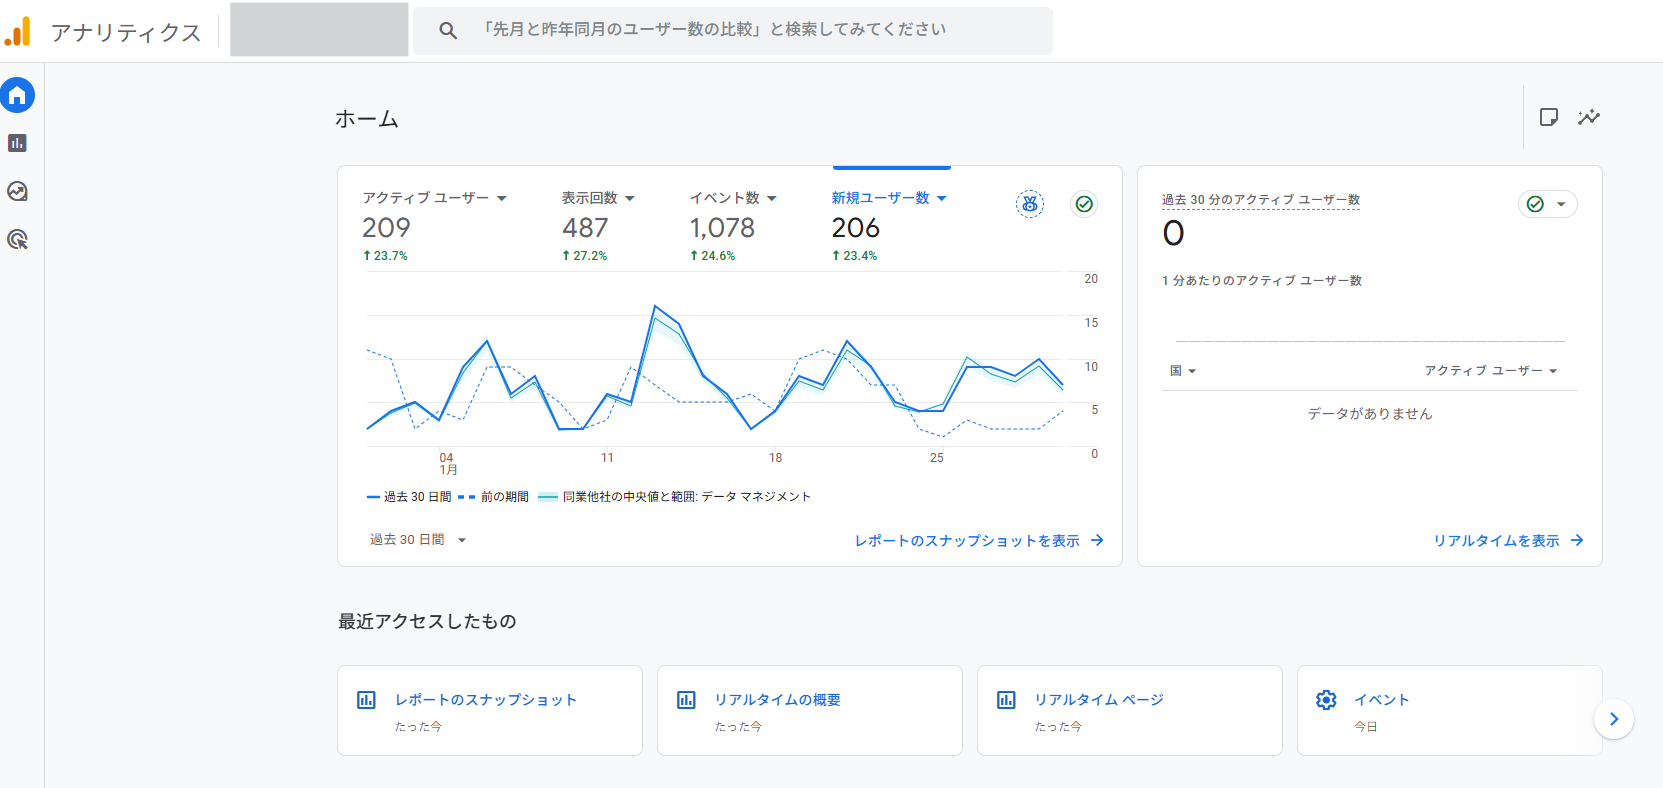Open the Advertising icon in sidebar
The image size is (1663, 788).
tap(17, 239)
